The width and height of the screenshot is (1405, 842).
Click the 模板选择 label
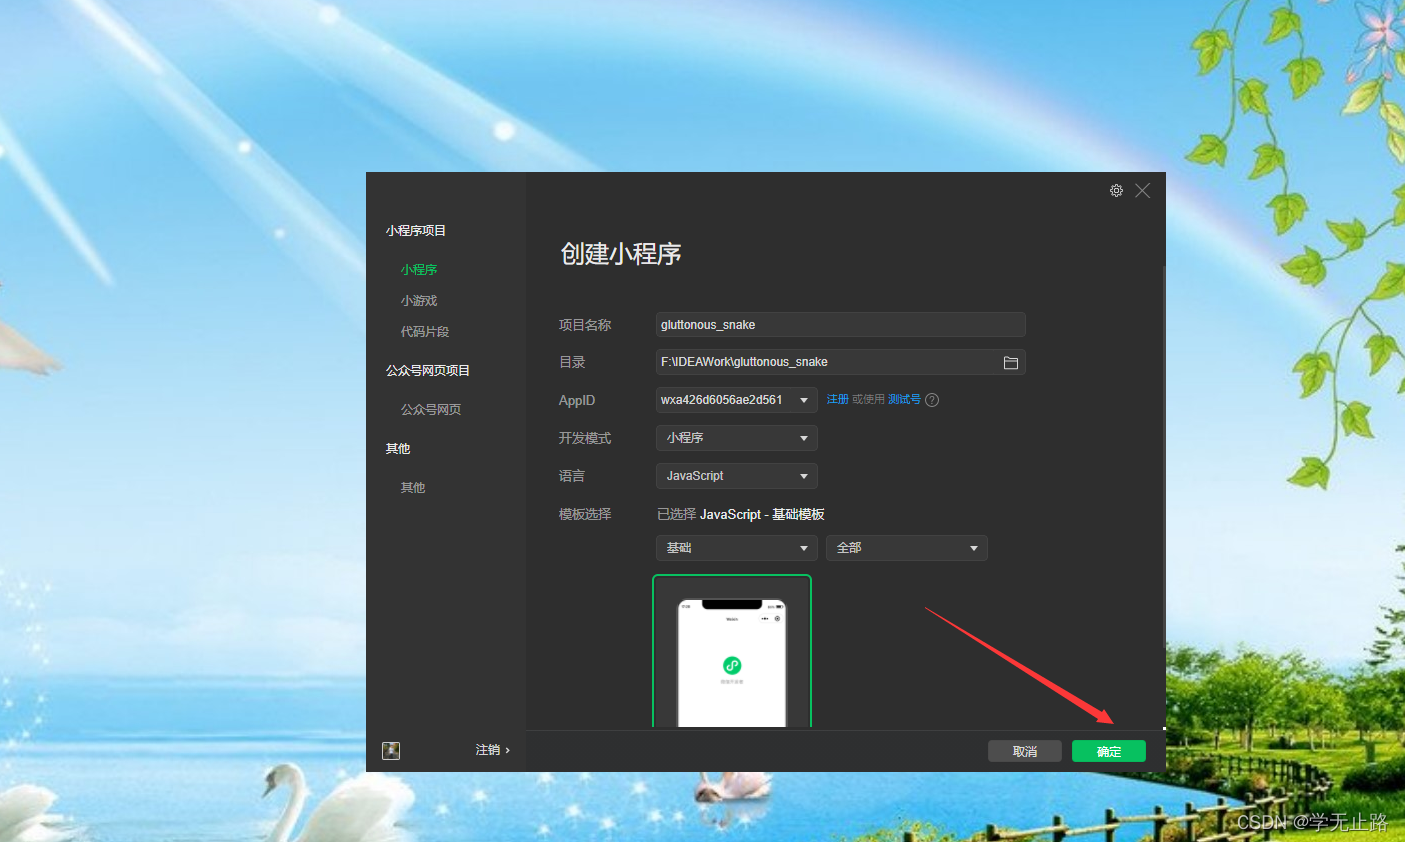pyautogui.click(x=585, y=514)
